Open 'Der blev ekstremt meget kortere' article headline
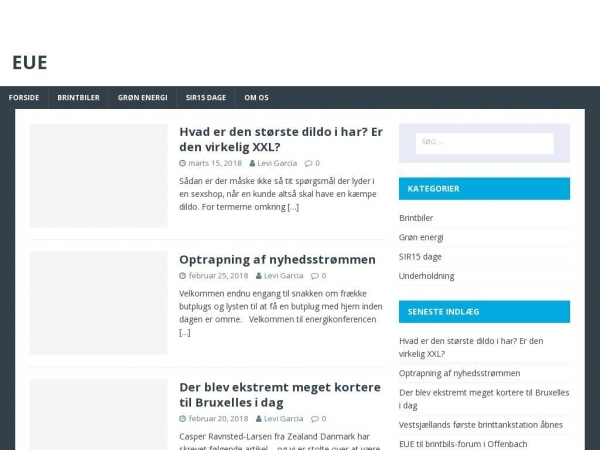 280,395
